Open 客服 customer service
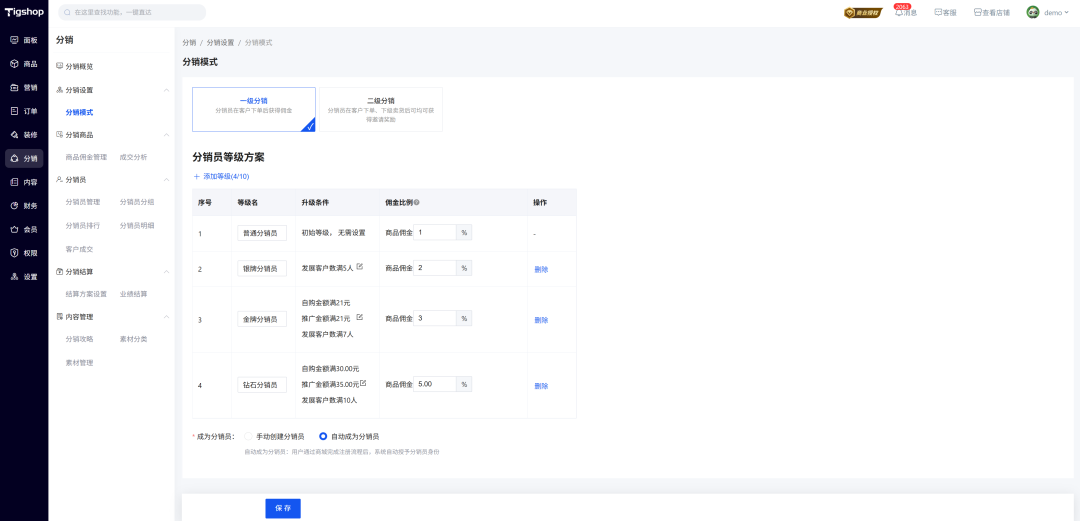 click(945, 12)
